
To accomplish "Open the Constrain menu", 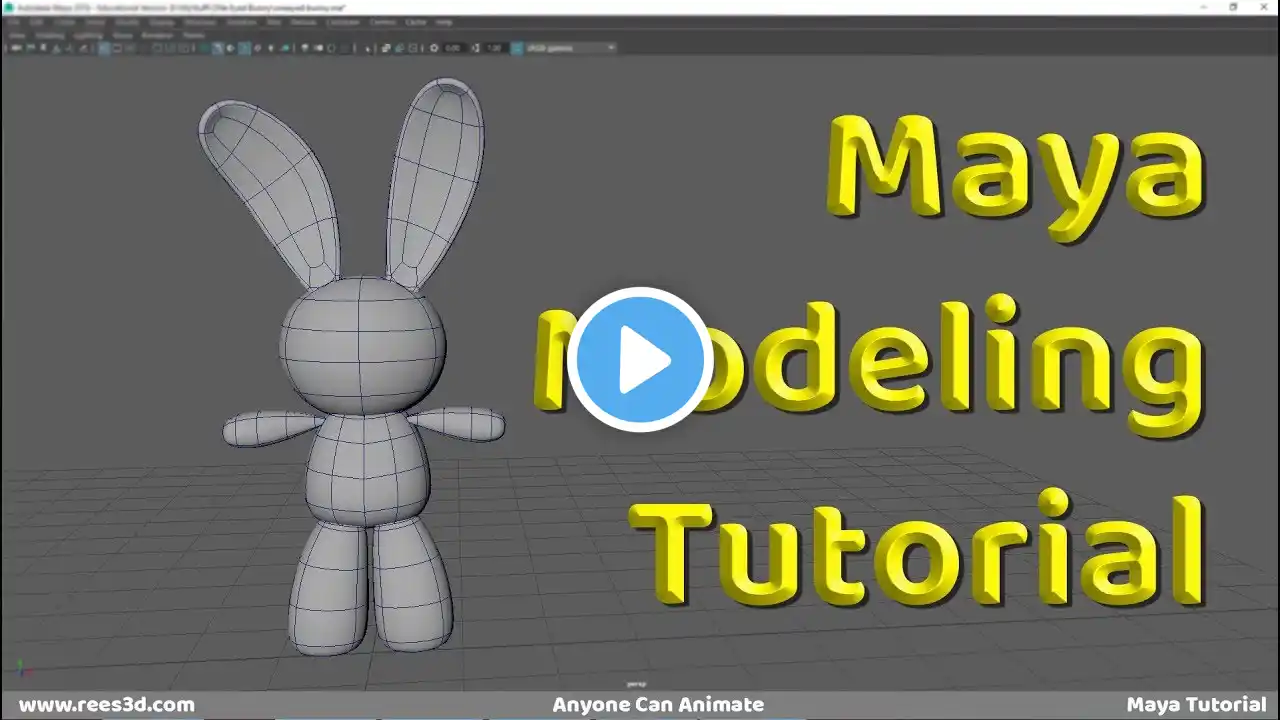I will click(x=343, y=21).
